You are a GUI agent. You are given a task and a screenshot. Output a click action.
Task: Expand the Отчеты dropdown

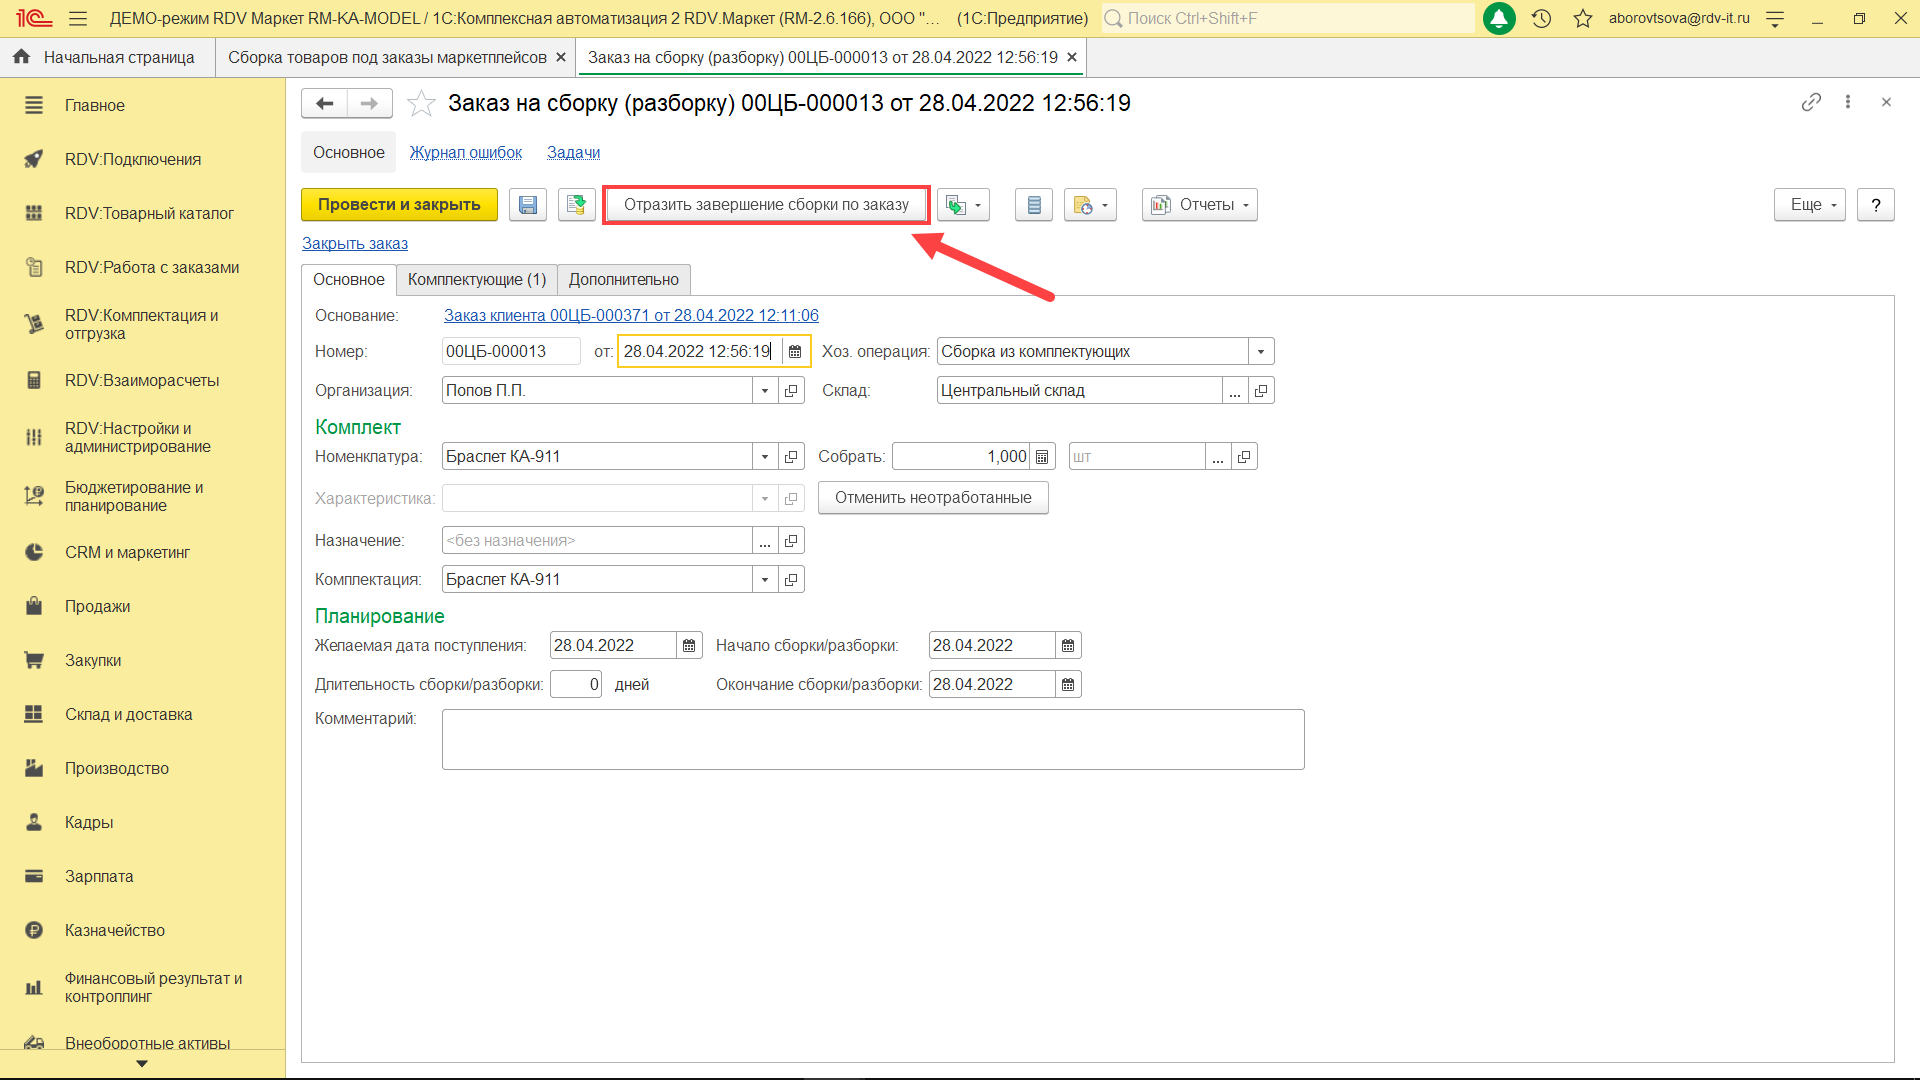pos(1200,205)
